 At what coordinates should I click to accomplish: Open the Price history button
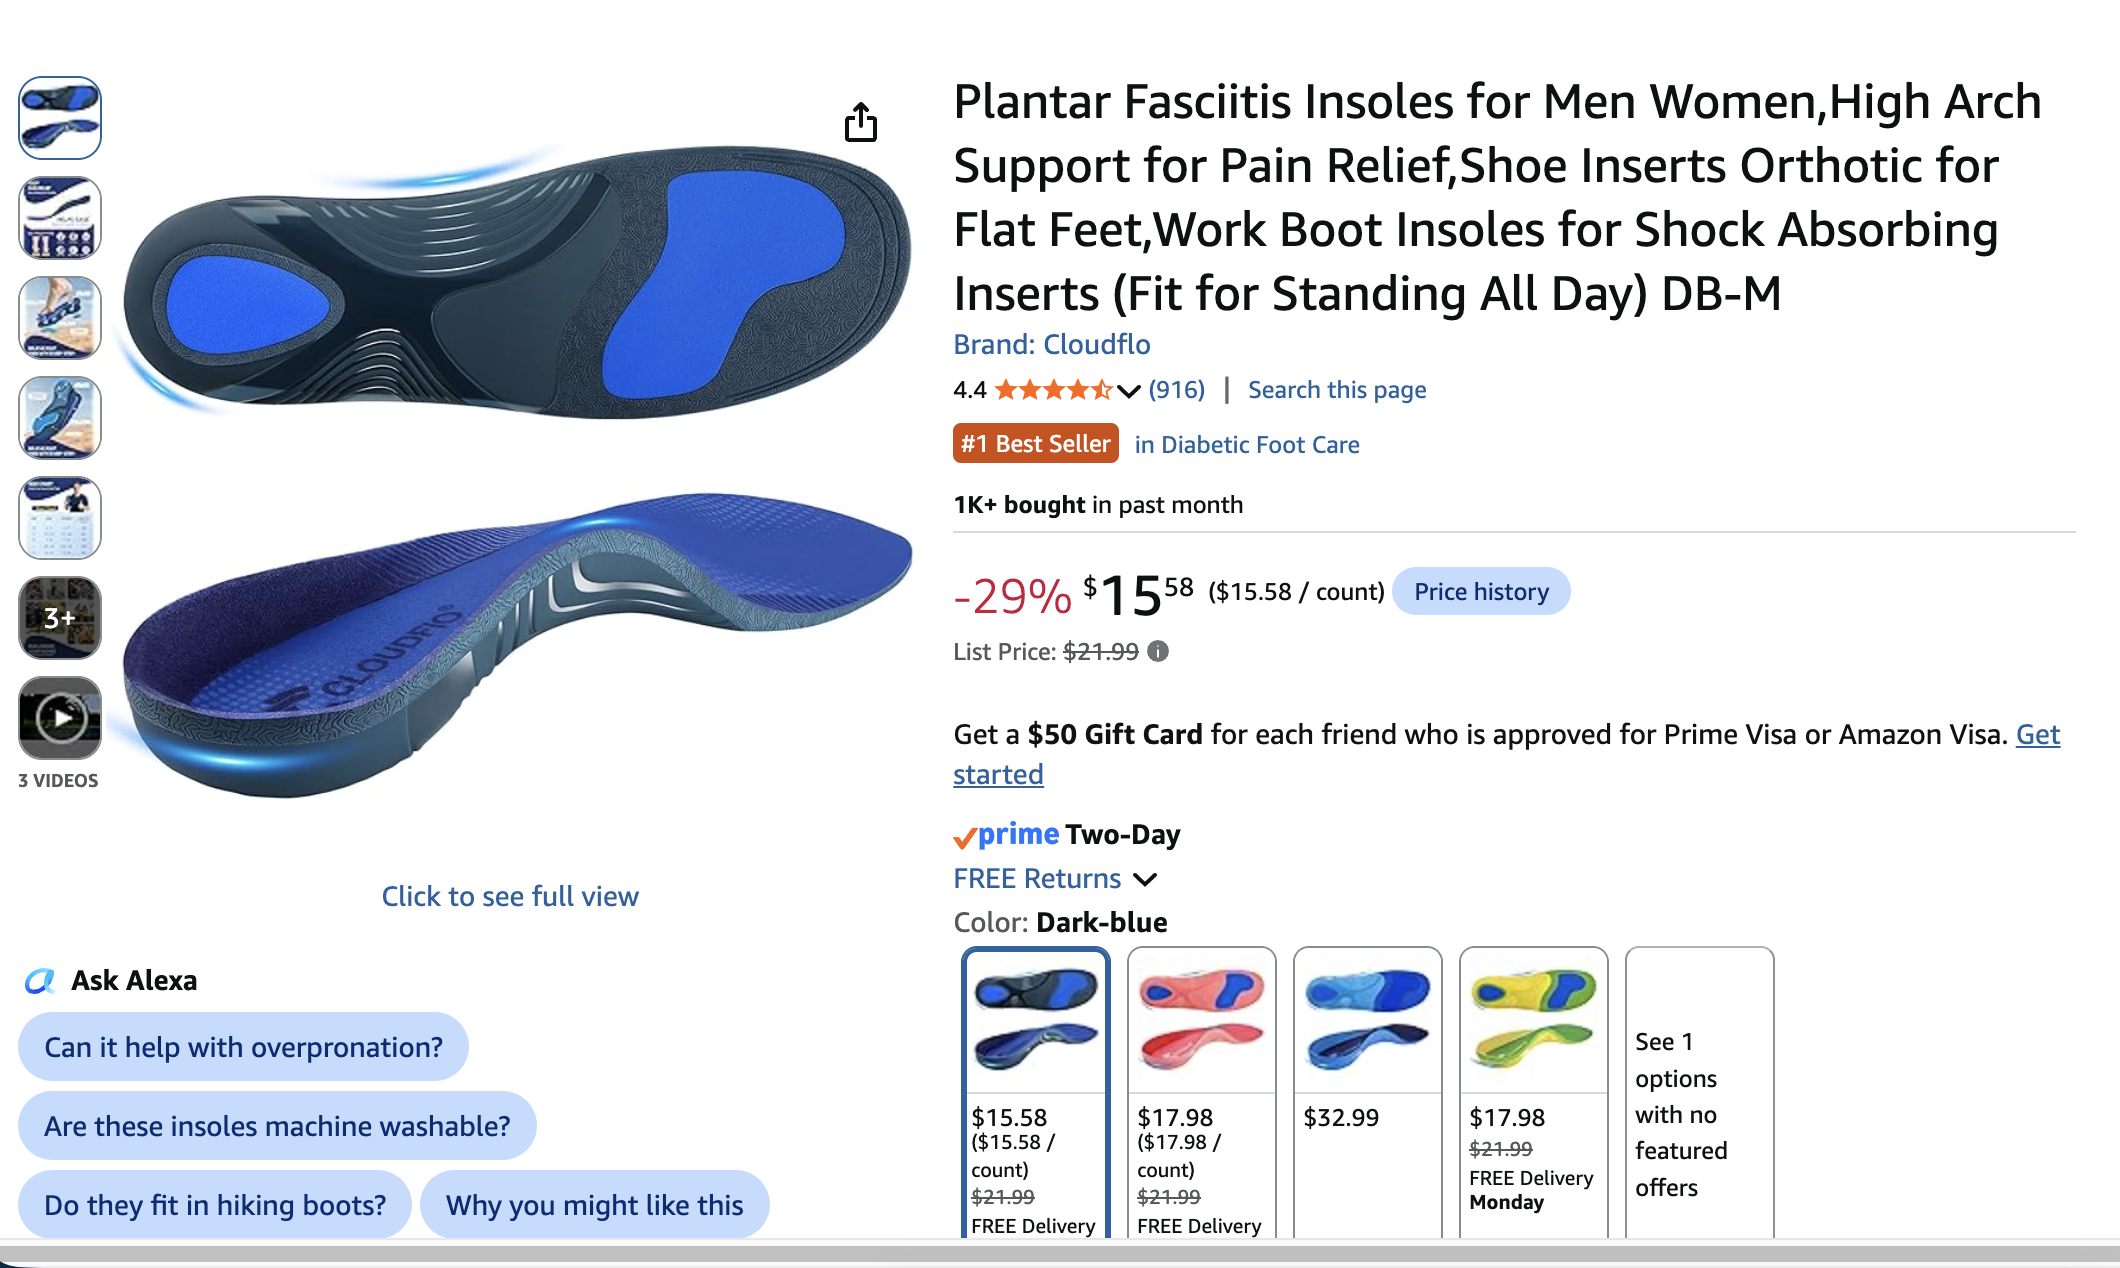click(1481, 592)
